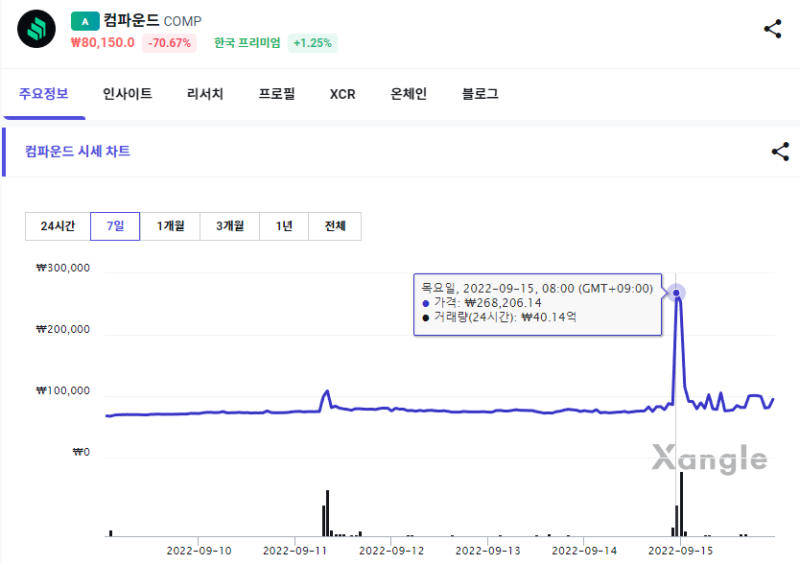Click the 2022-09-11 date axis label
The image size is (800, 565).
pos(295,551)
